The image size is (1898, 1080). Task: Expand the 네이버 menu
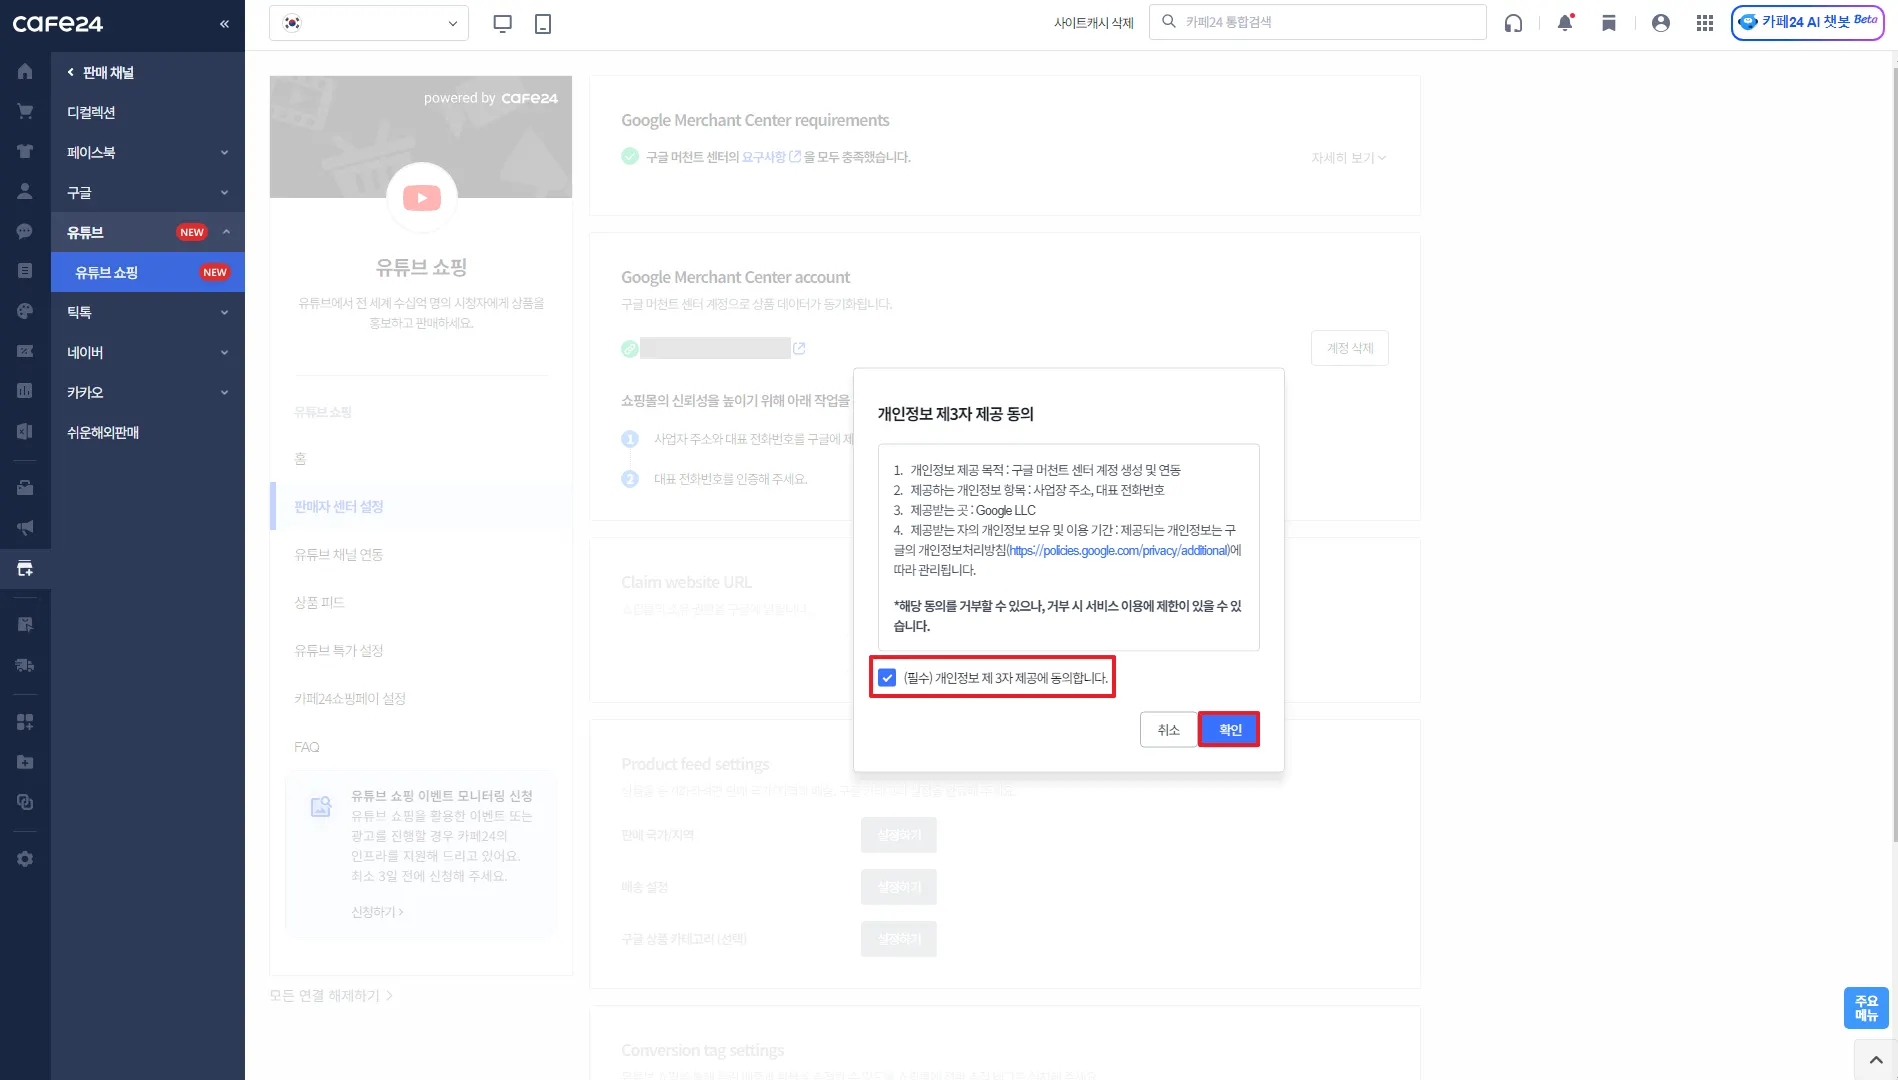[x=148, y=352]
